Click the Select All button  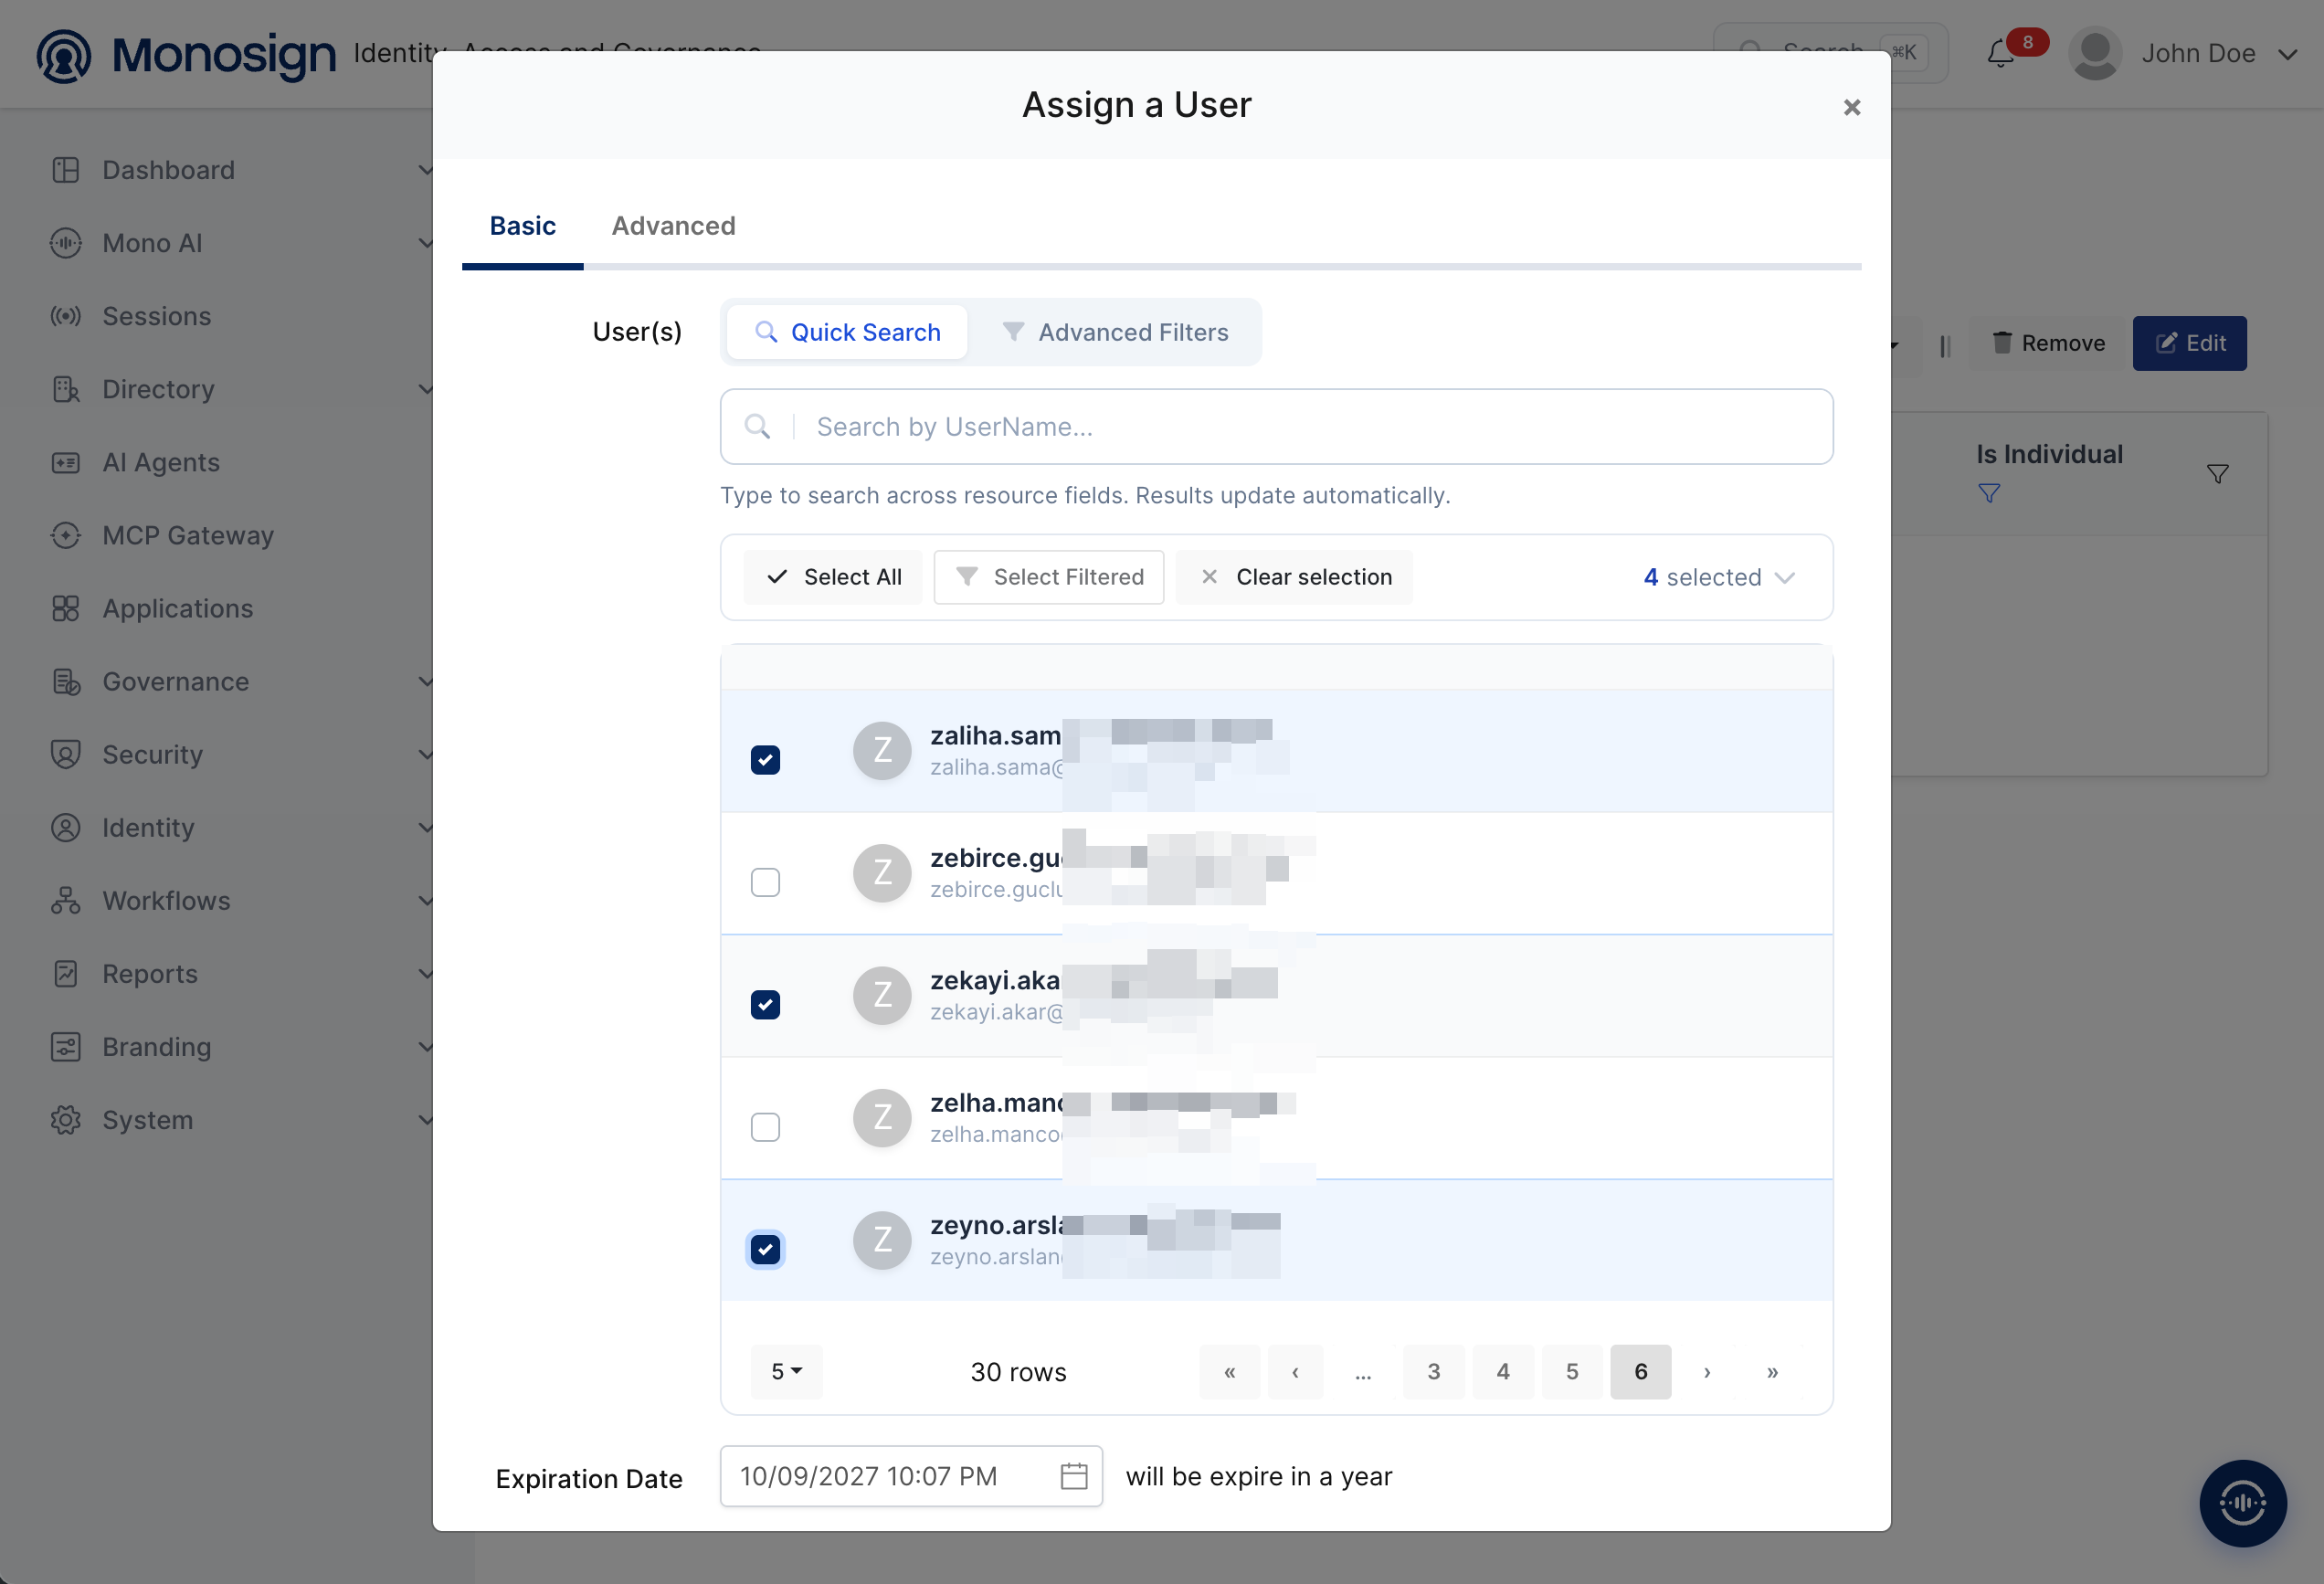point(833,577)
